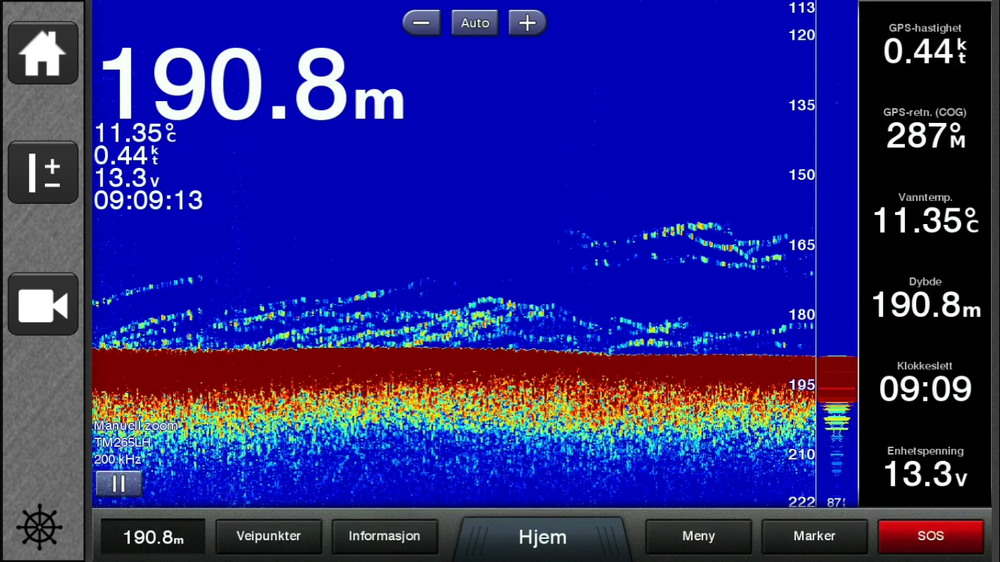Select the Klokkeslett data field
This screenshot has width=1000, height=562.
tap(925, 383)
